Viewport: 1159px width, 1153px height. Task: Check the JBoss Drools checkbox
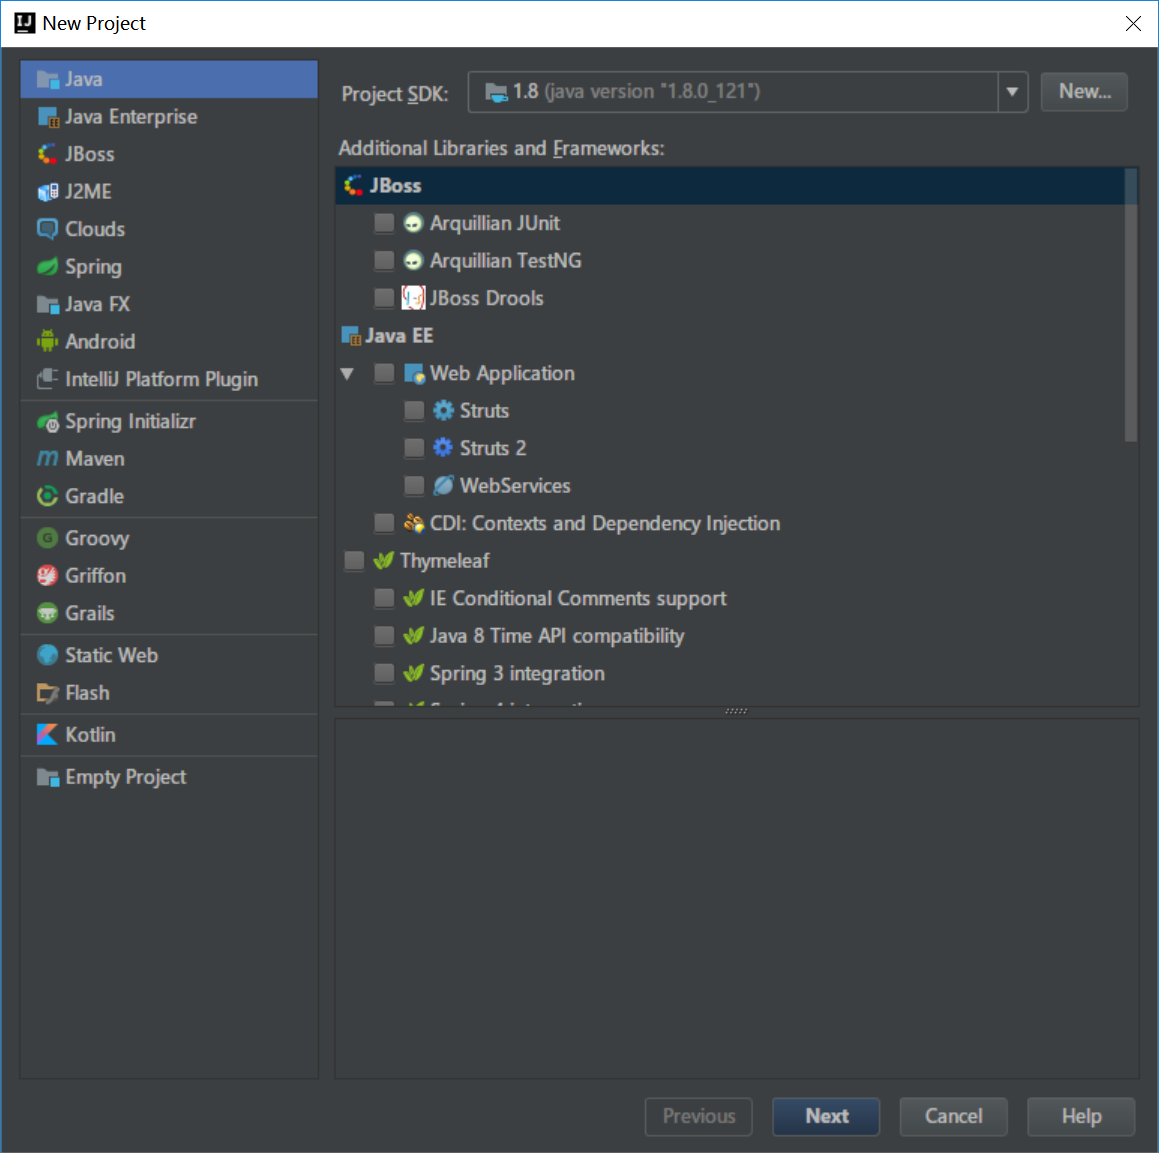pyautogui.click(x=384, y=298)
